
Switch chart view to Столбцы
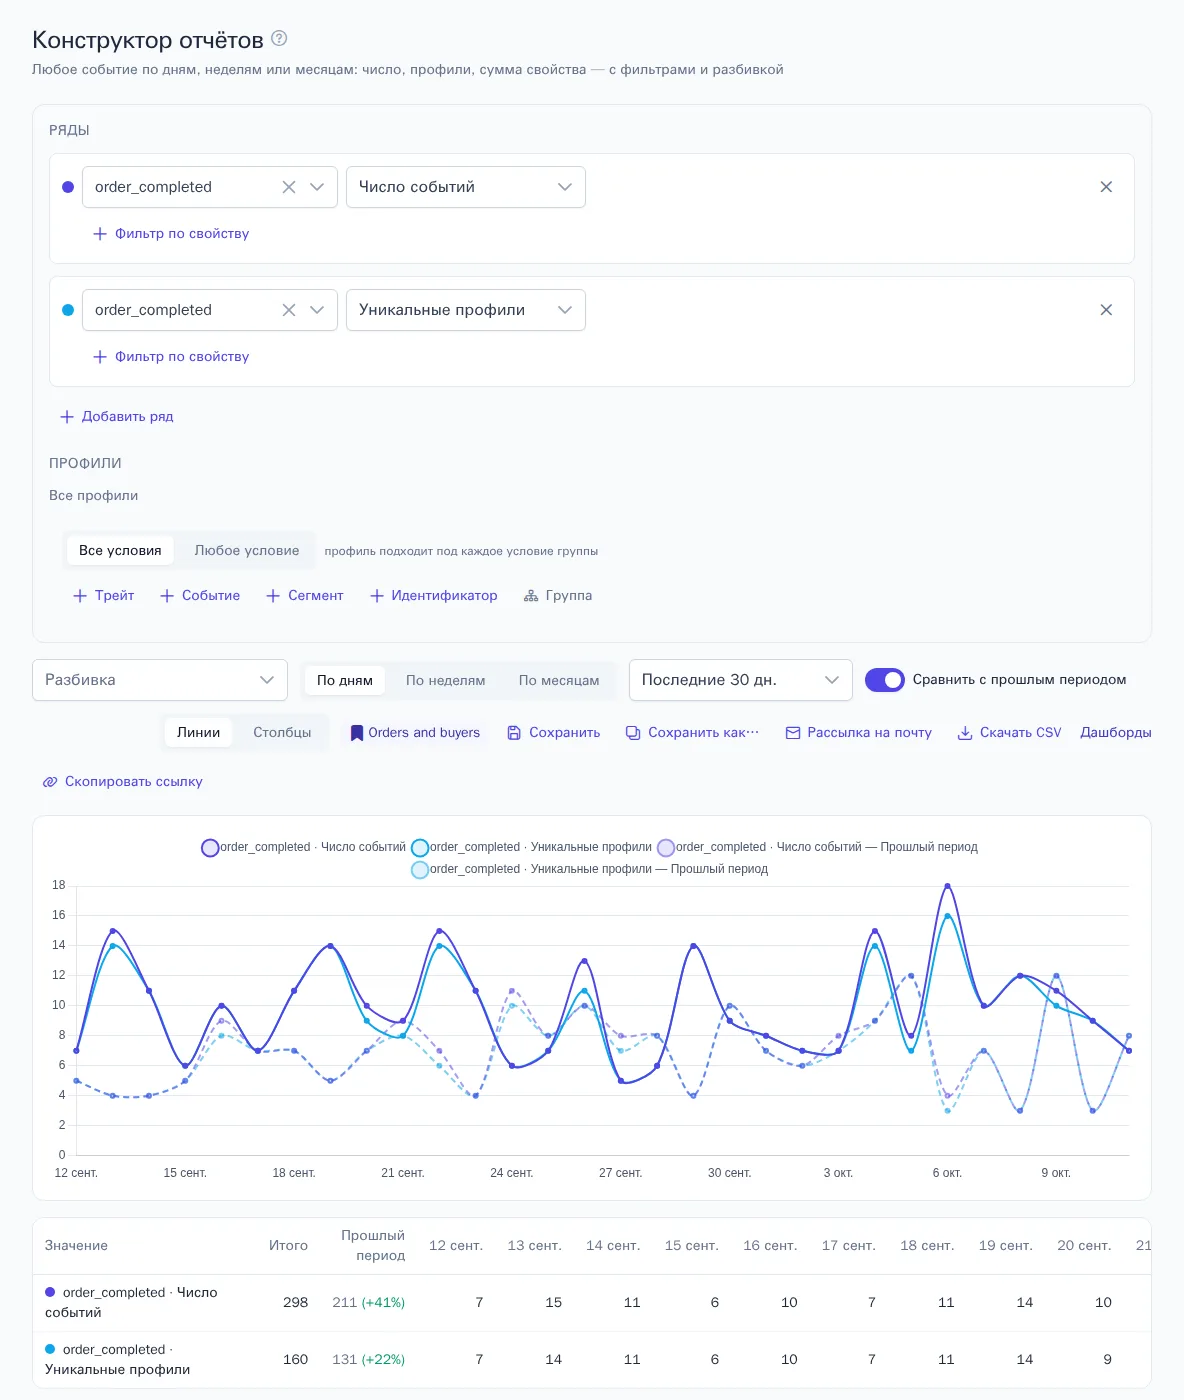[282, 733]
